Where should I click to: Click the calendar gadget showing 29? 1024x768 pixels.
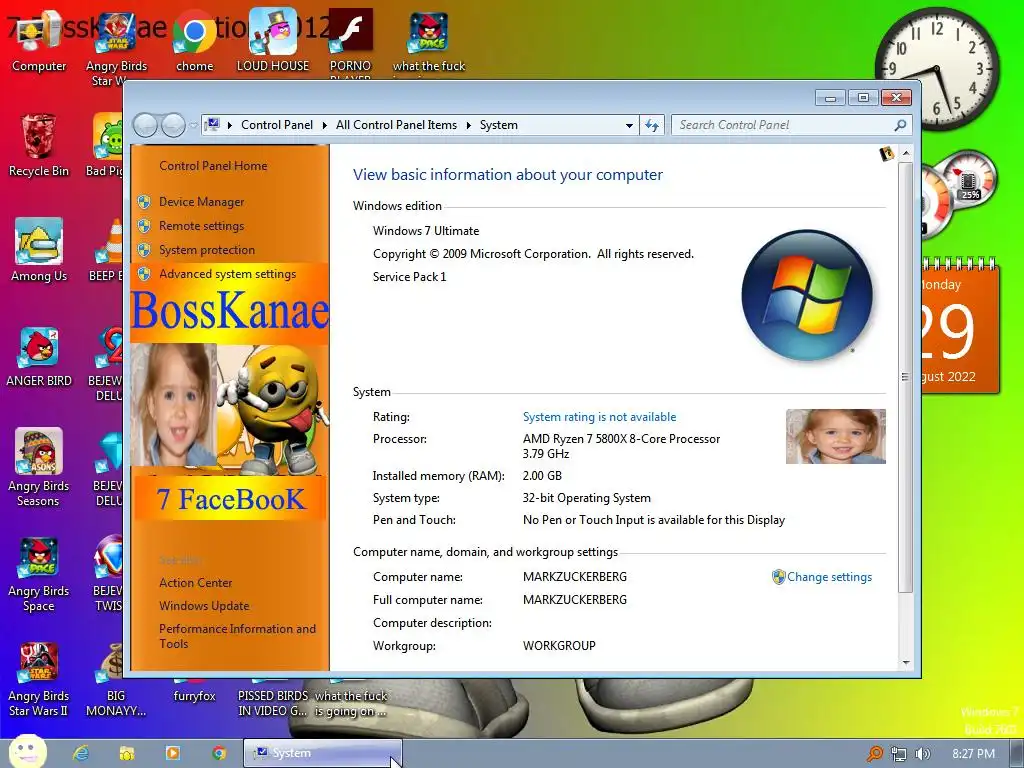[960, 325]
